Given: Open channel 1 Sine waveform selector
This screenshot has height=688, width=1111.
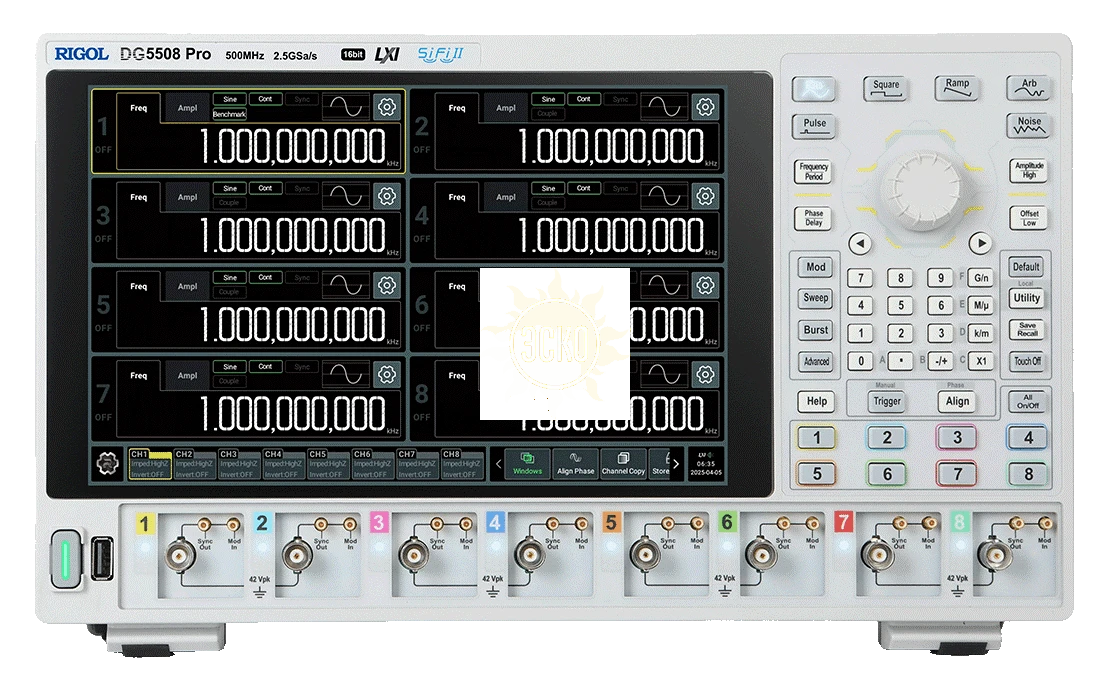Looking at the screenshot, I should coord(230,99).
